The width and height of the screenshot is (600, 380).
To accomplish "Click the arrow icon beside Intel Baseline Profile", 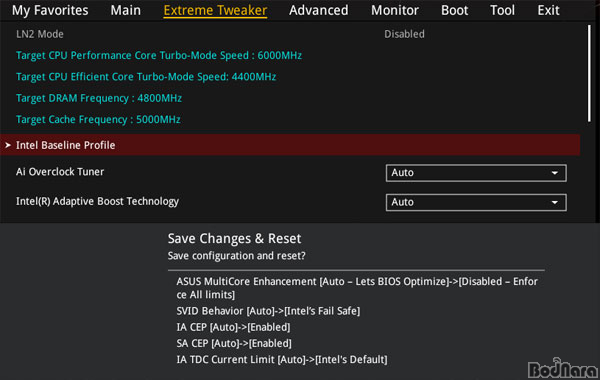I will [x=8, y=145].
